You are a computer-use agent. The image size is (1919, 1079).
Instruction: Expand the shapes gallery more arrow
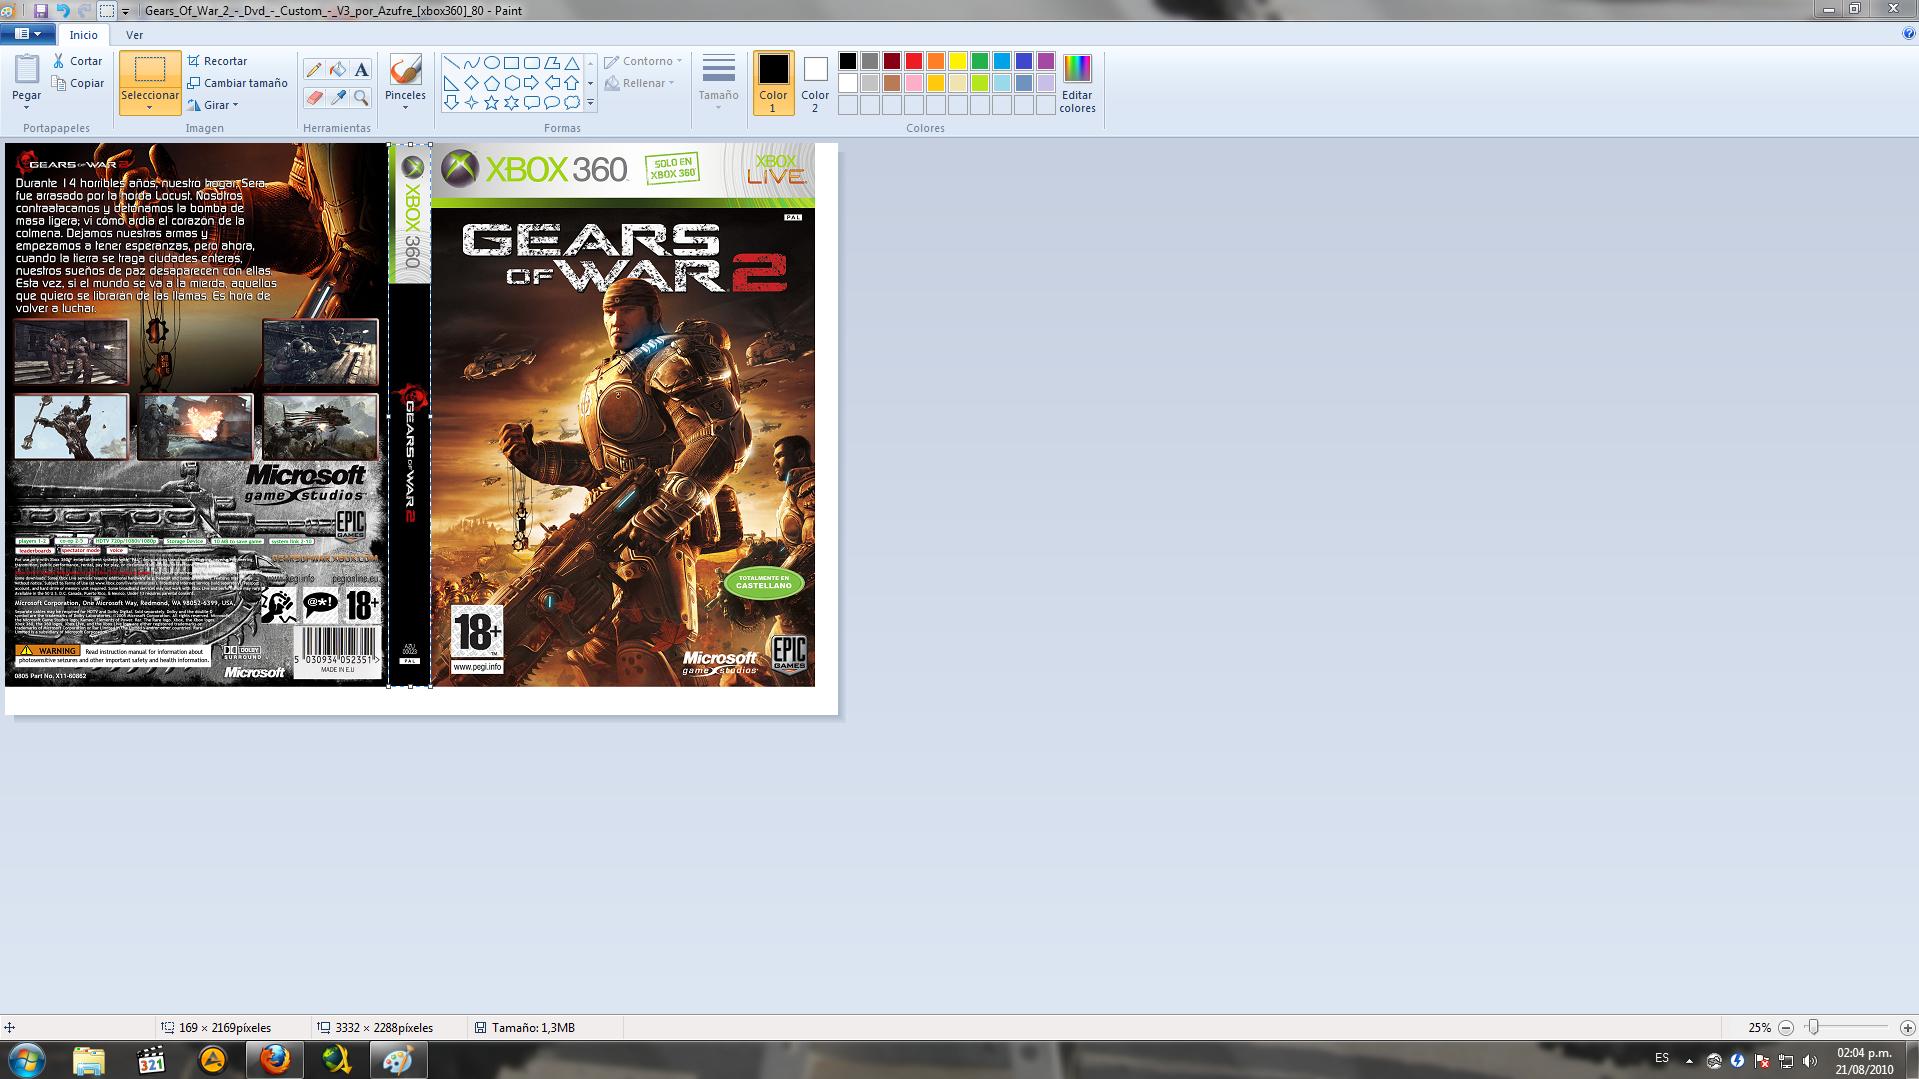pos(590,102)
